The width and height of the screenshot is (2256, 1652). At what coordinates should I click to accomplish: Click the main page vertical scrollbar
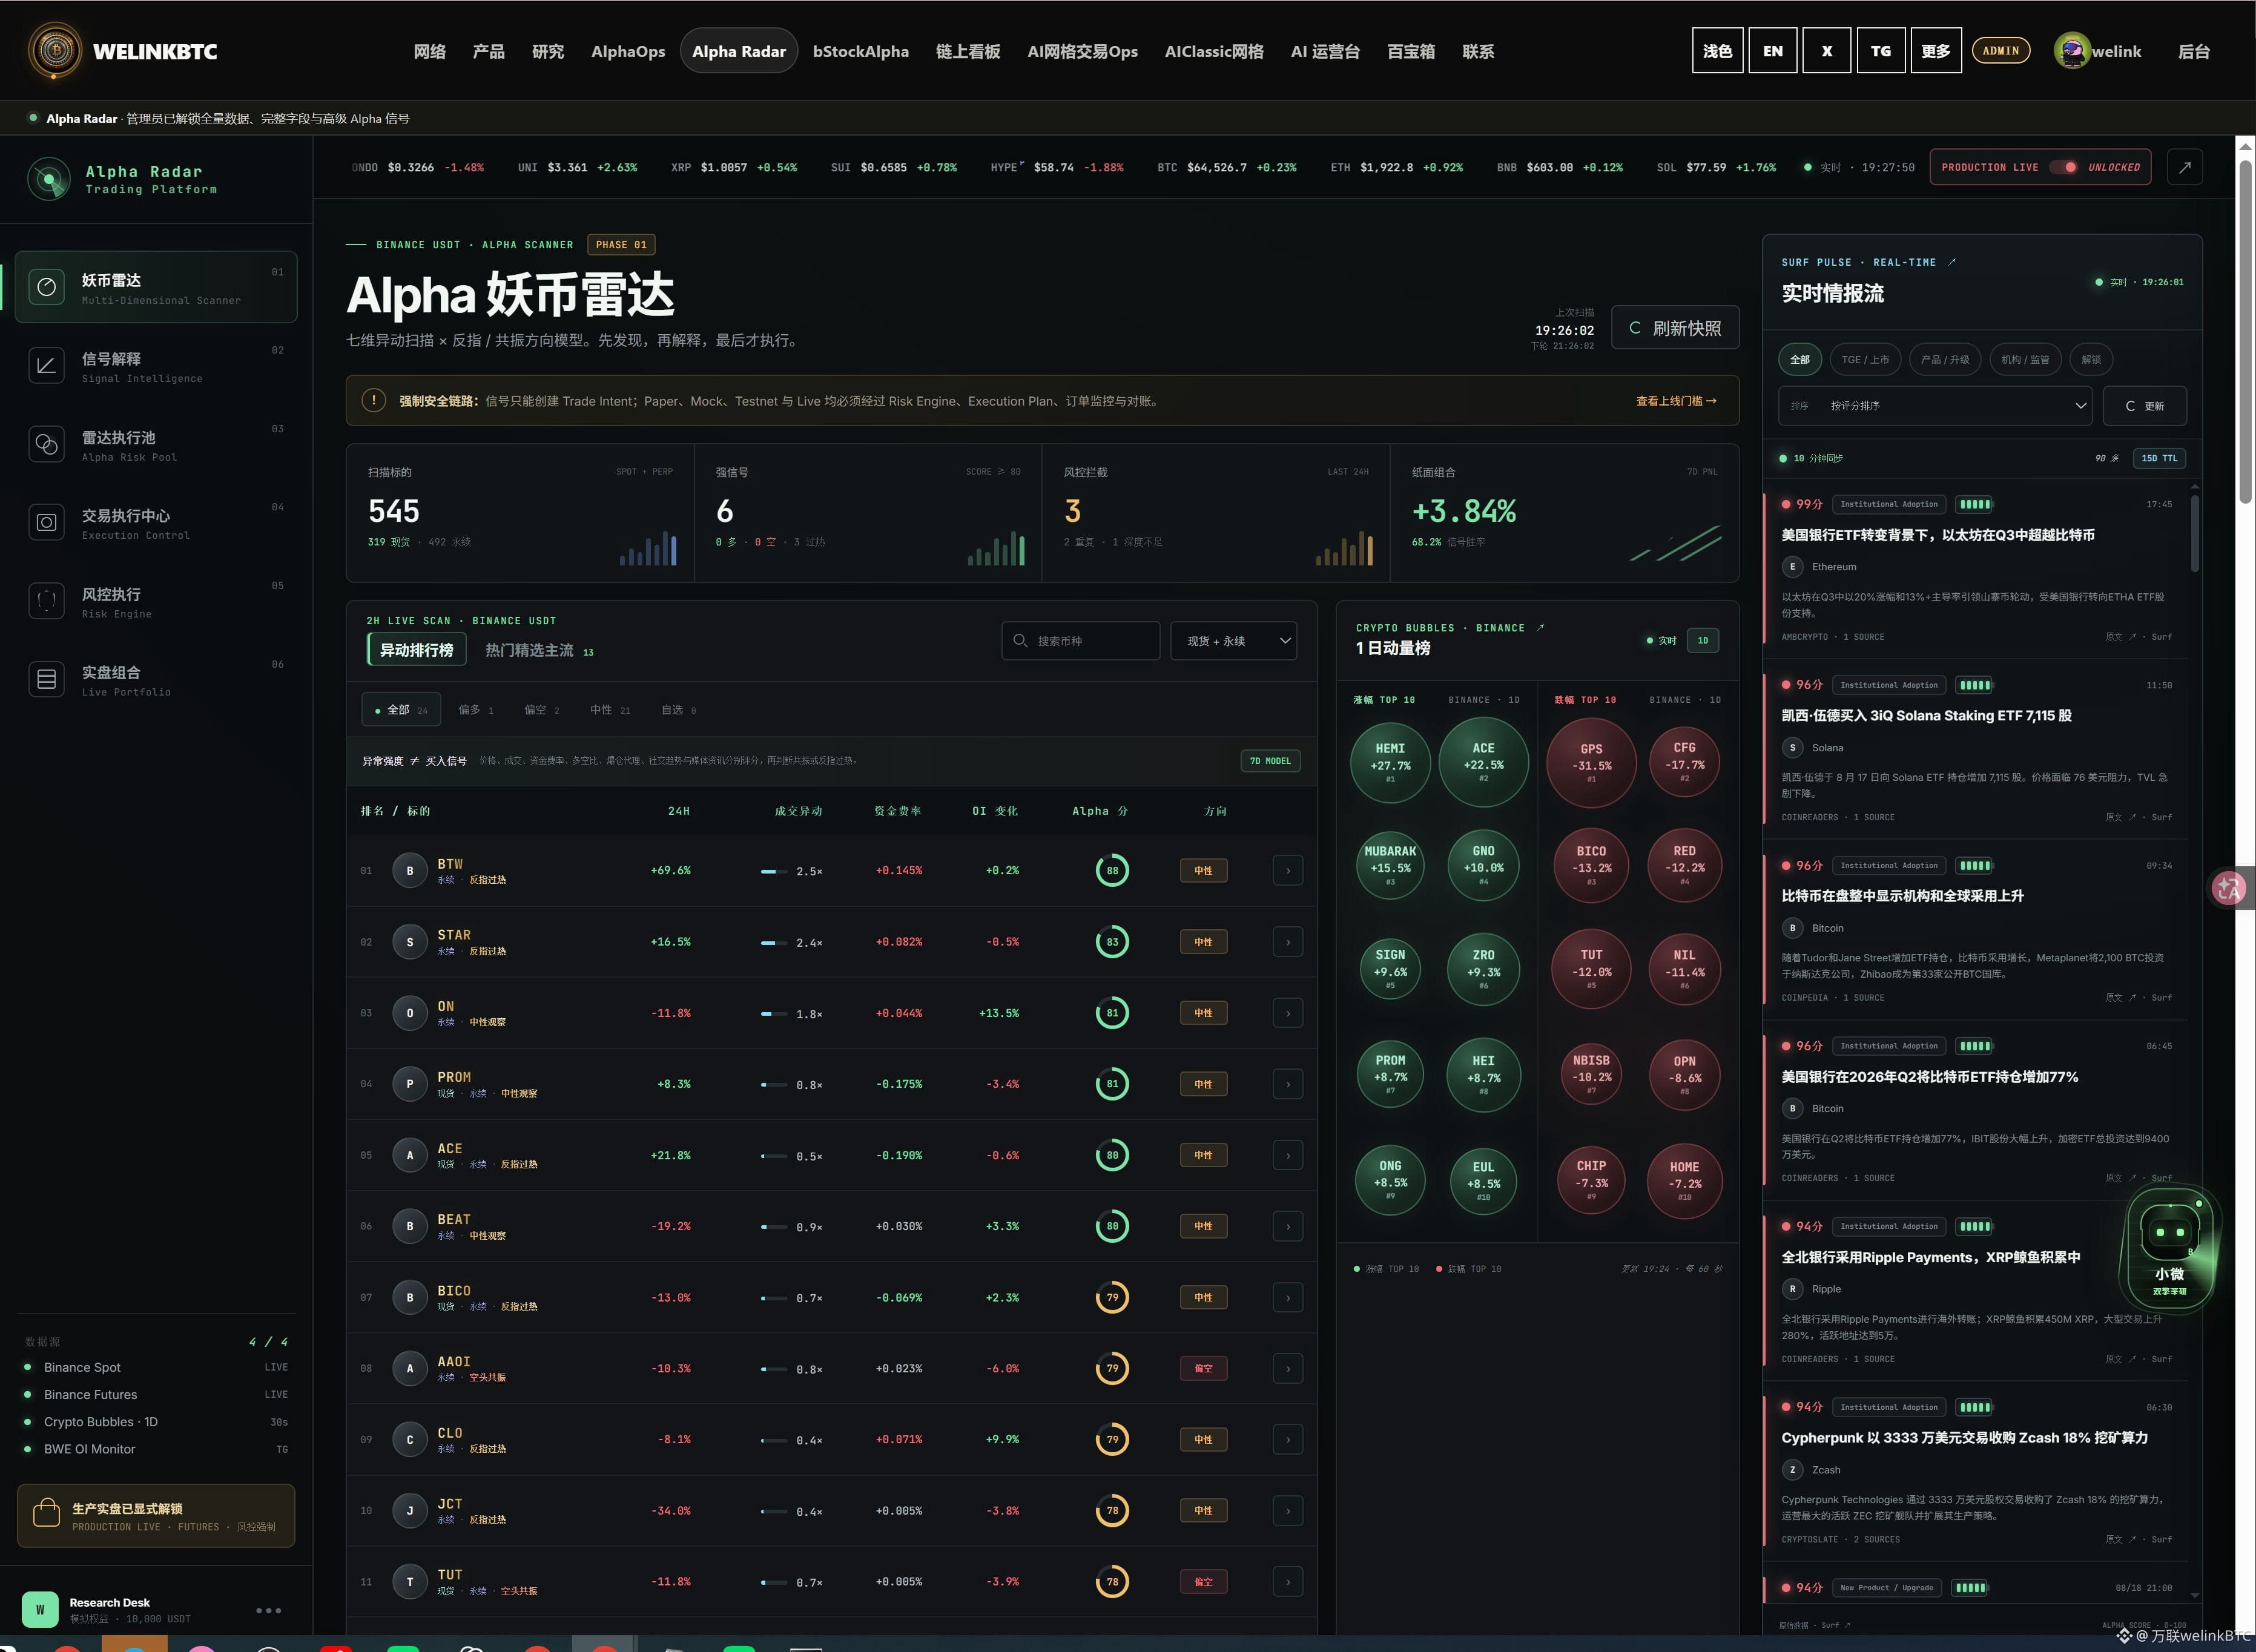pos(2245,332)
